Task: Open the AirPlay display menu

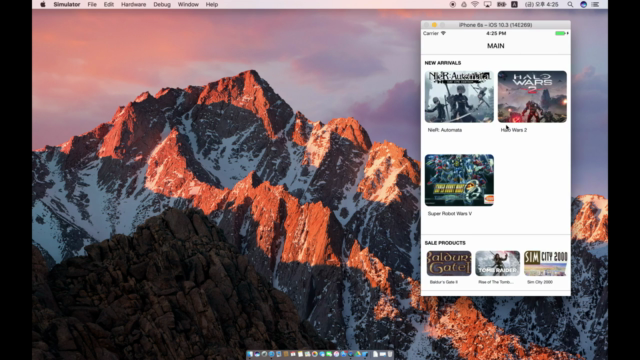Action: tap(487, 4)
